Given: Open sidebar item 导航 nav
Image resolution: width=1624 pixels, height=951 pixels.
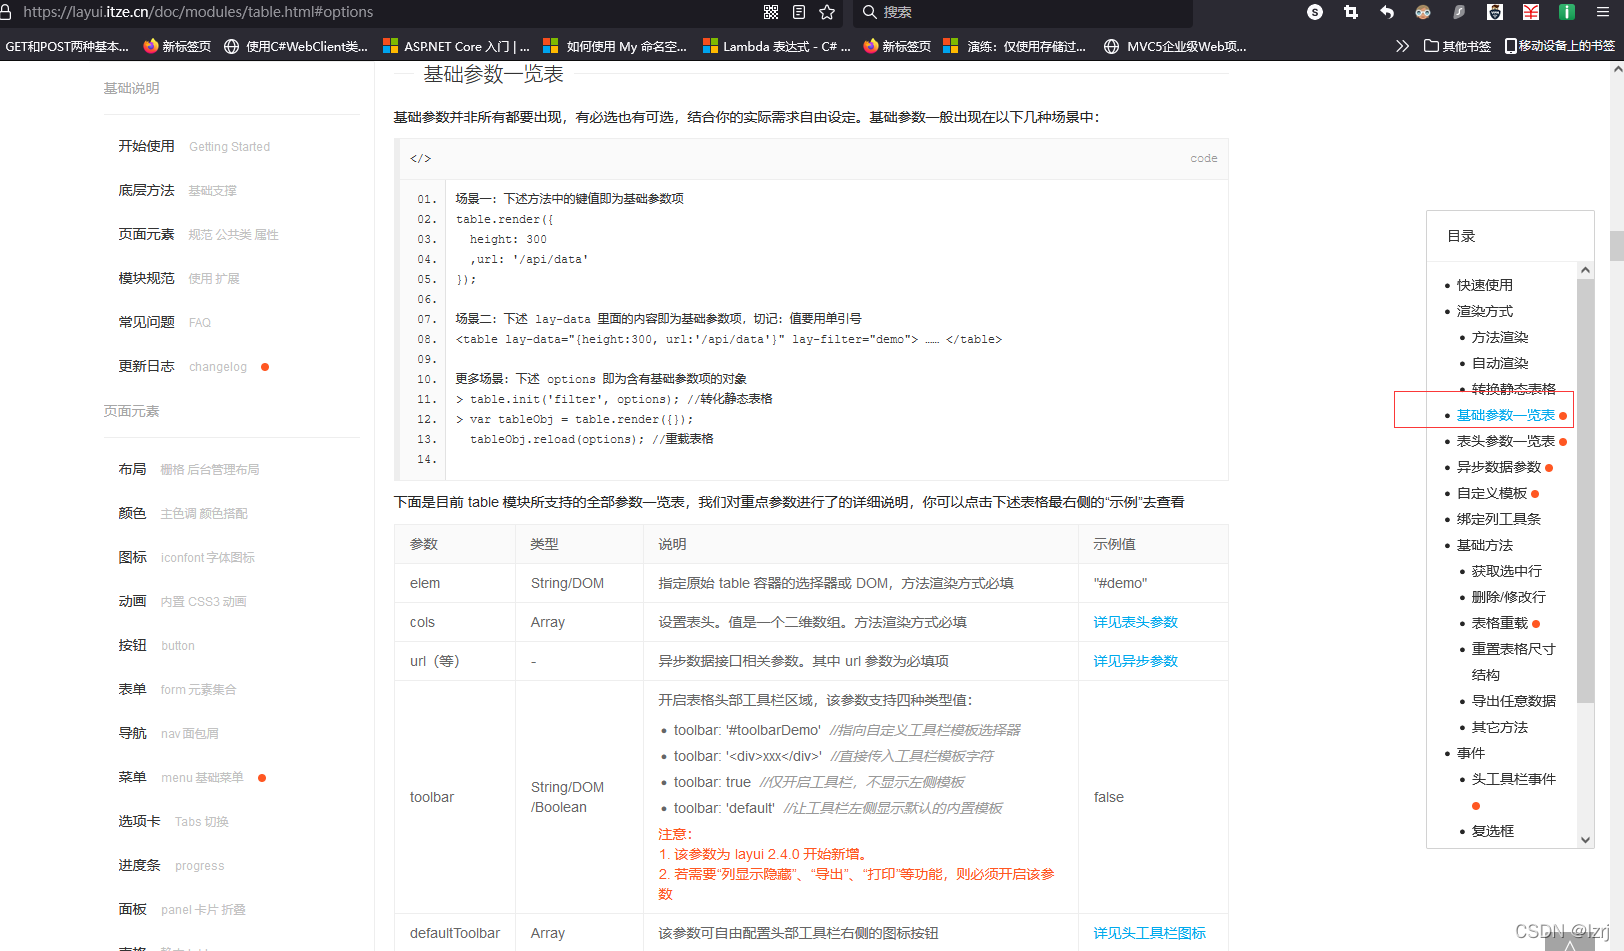Looking at the screenshot, I should [x=168, y=733].
